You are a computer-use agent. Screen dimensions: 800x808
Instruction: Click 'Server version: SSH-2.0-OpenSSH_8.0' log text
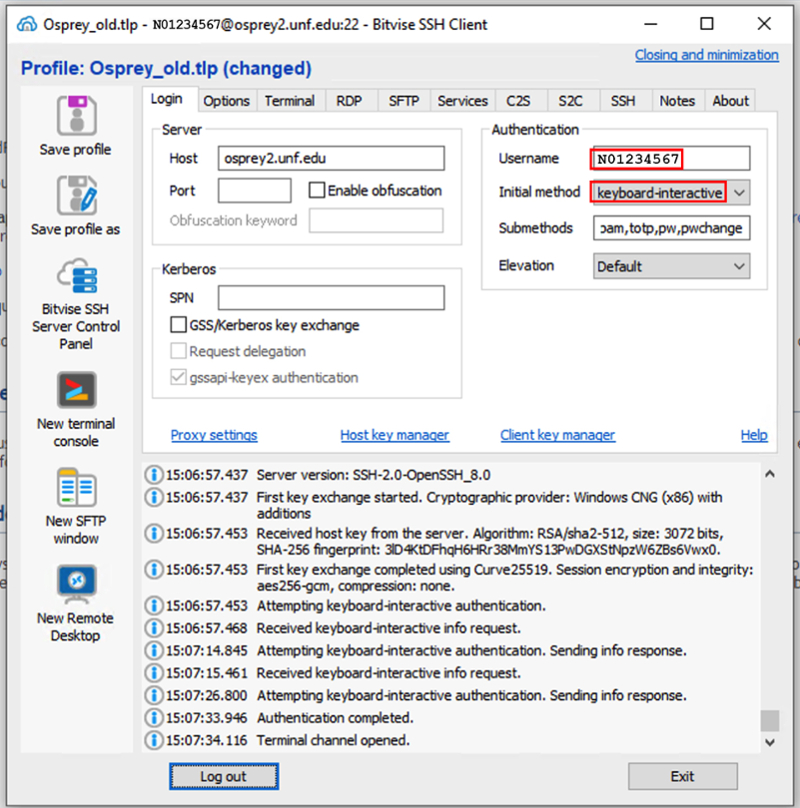tap(373, 475)
